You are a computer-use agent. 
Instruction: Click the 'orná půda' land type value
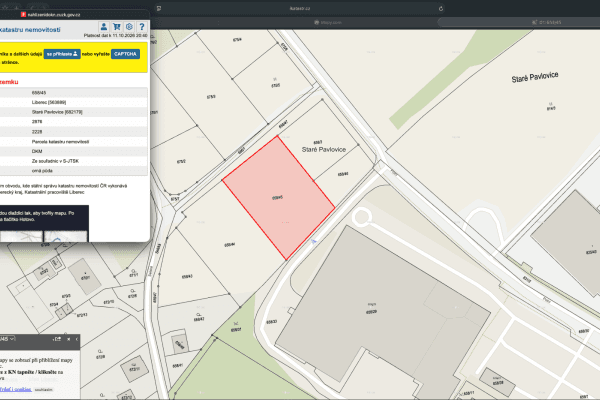coord(42,171)
